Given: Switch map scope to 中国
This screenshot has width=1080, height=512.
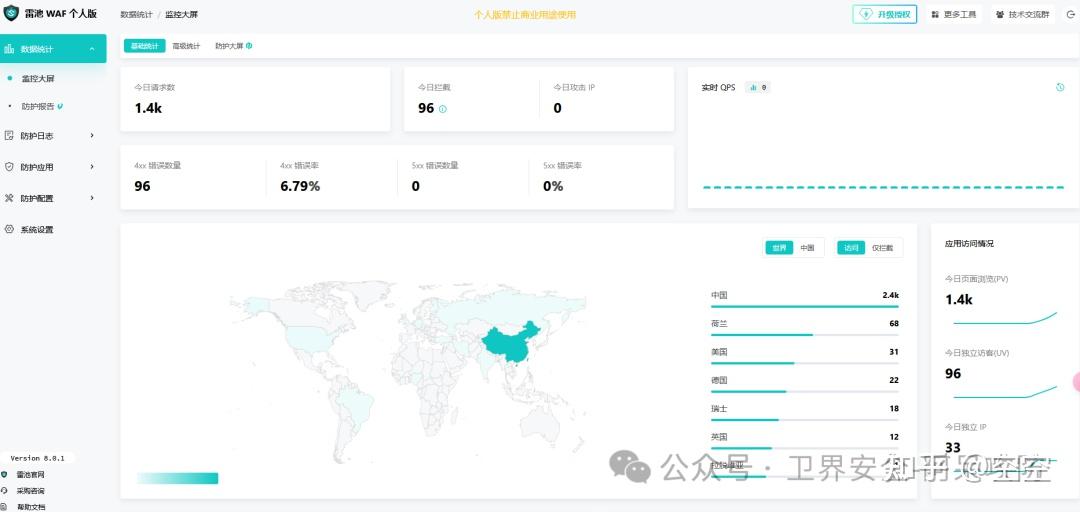Looking at the screenshot, I should [807, 248].
